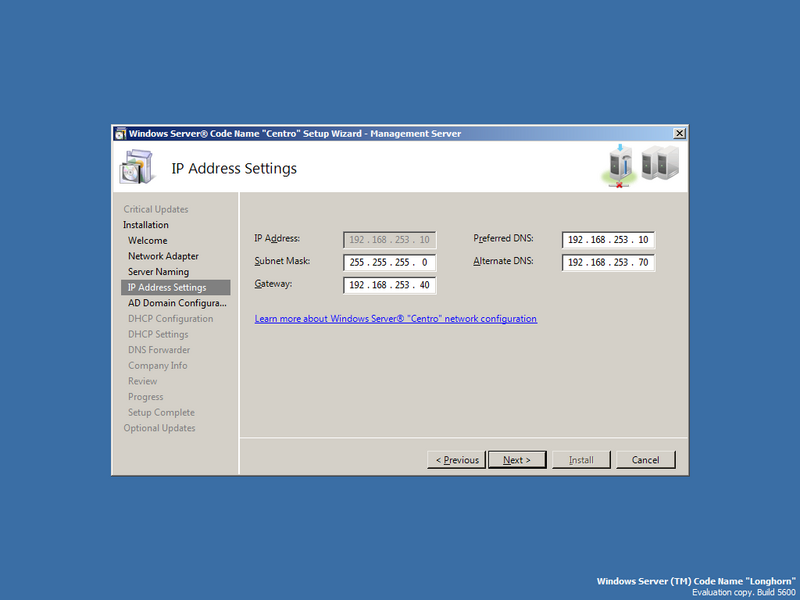800x600 pixels.
Task: Click the Next button
Action: click(x=517, y=459)
